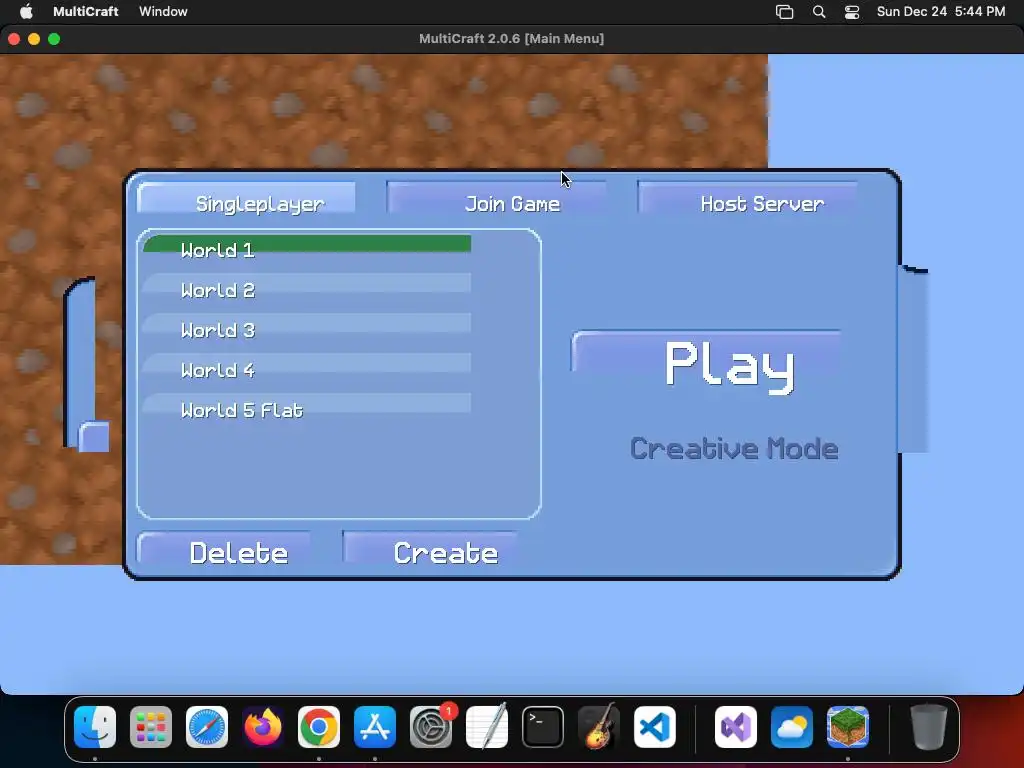Image resolution: width=1024 pixels, height=768 pixels.
Task: Select World 2 in the list
Action: 307,287
